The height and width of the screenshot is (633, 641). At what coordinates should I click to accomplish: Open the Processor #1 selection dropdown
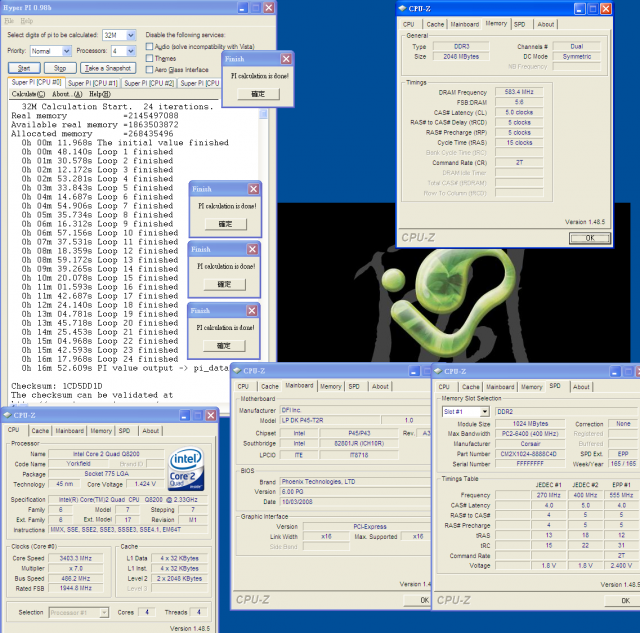[104, 612]
